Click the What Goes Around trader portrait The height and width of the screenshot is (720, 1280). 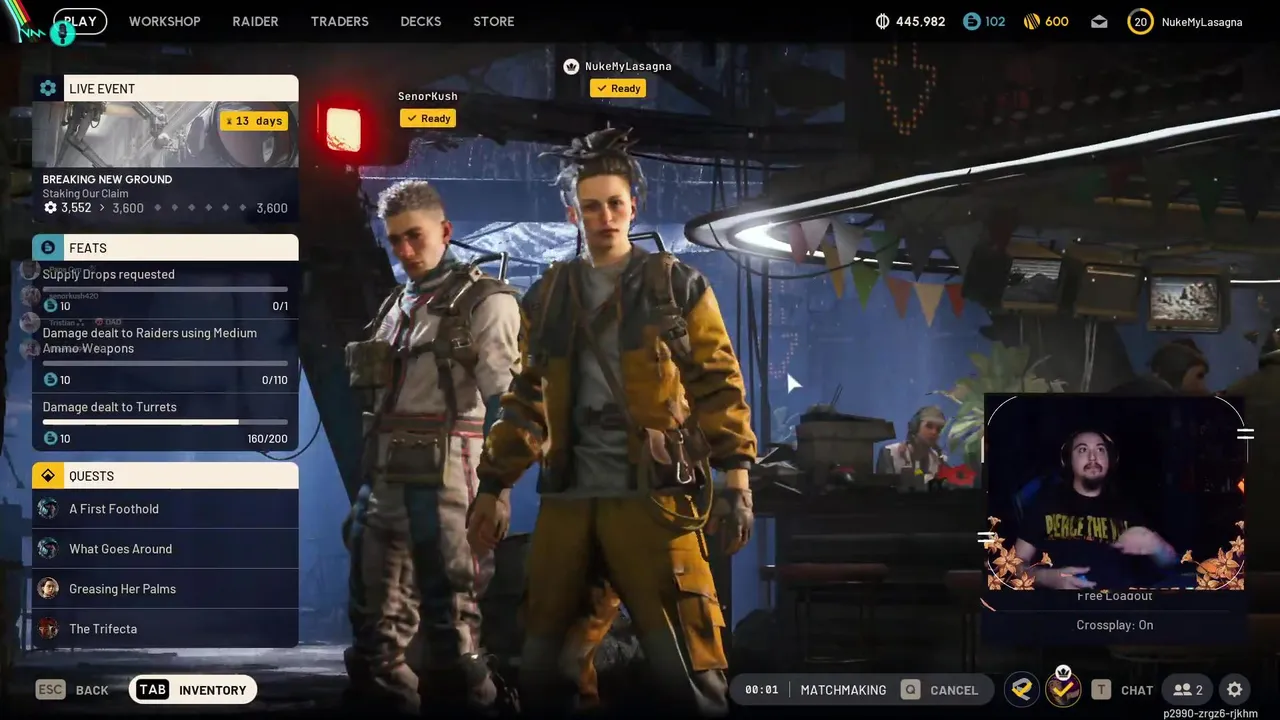point(48,549)
